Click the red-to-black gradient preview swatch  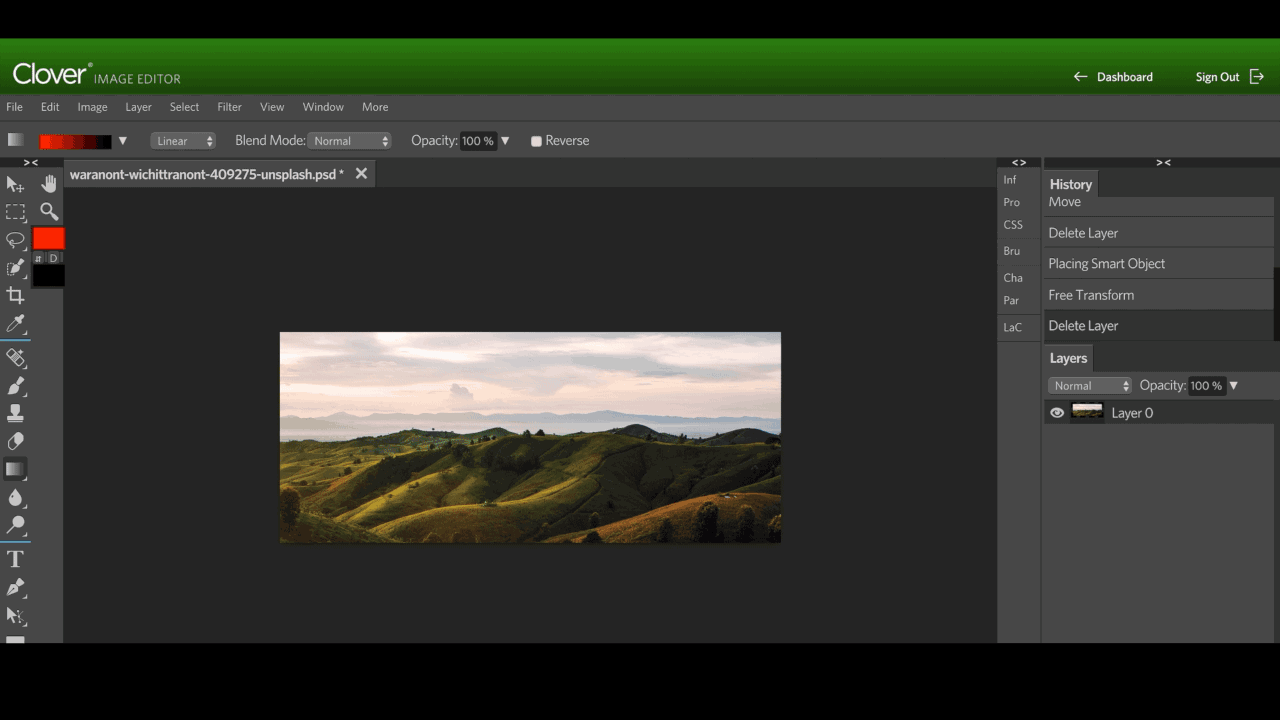coord(76,141)
